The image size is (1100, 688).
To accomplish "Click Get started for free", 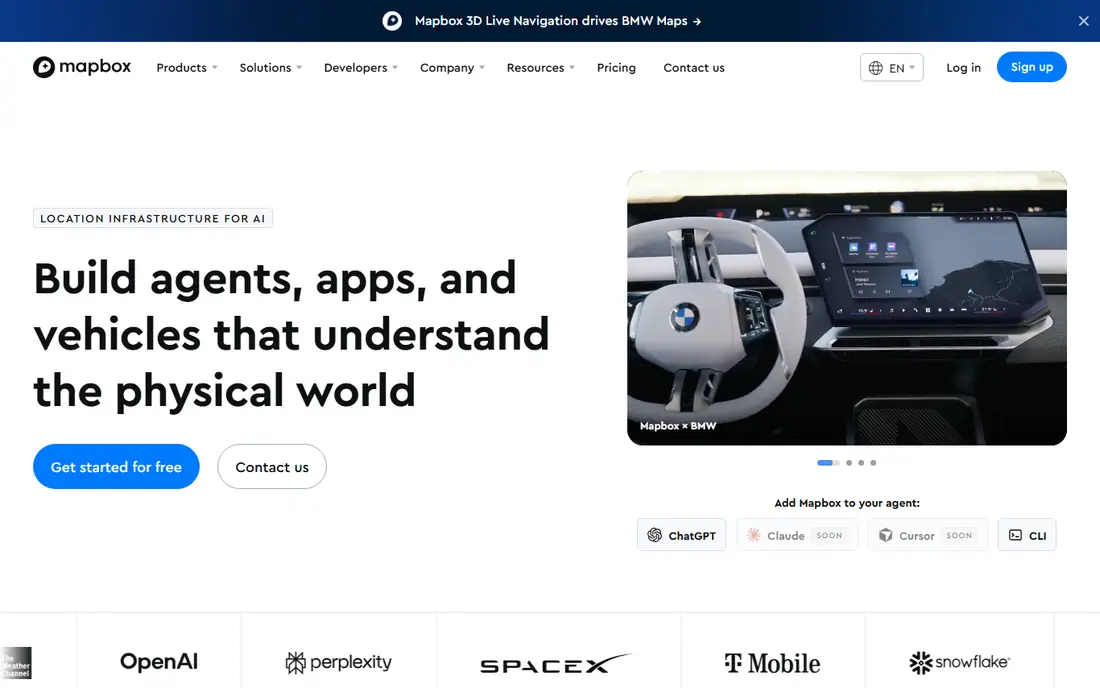I will 116,466.
